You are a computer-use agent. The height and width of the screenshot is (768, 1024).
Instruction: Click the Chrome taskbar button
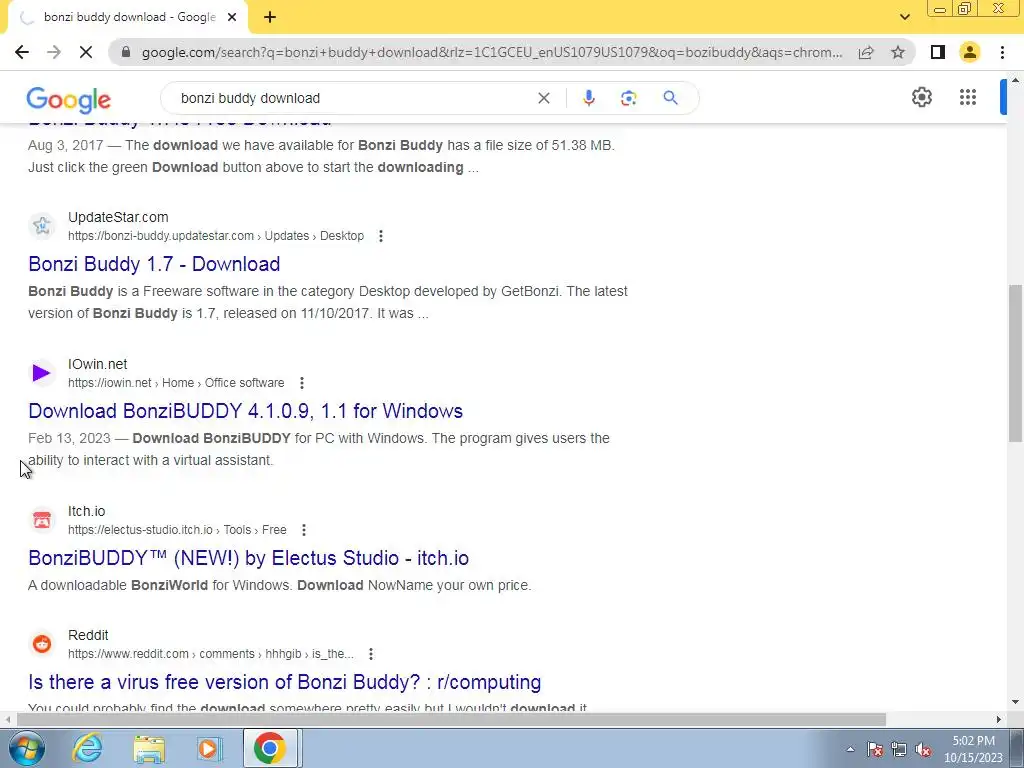click(x=270, y=748)
